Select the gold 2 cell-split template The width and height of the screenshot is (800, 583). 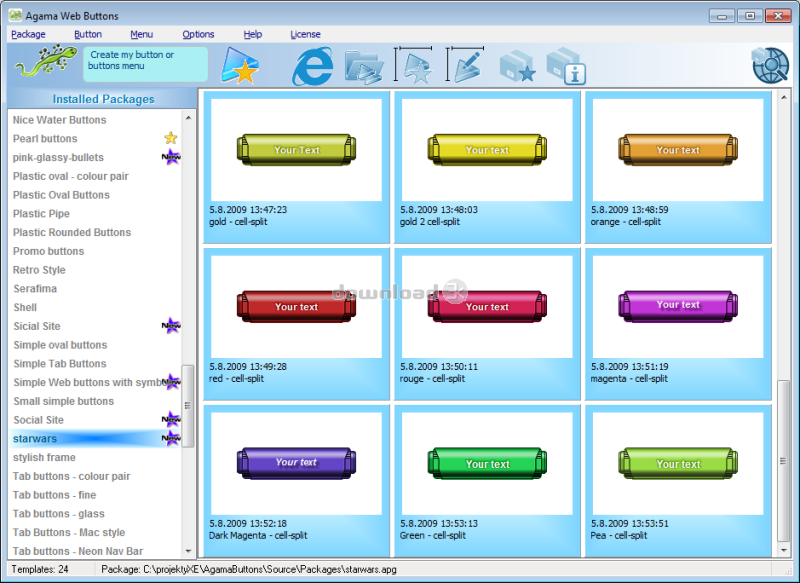click(x=487, y=167)
